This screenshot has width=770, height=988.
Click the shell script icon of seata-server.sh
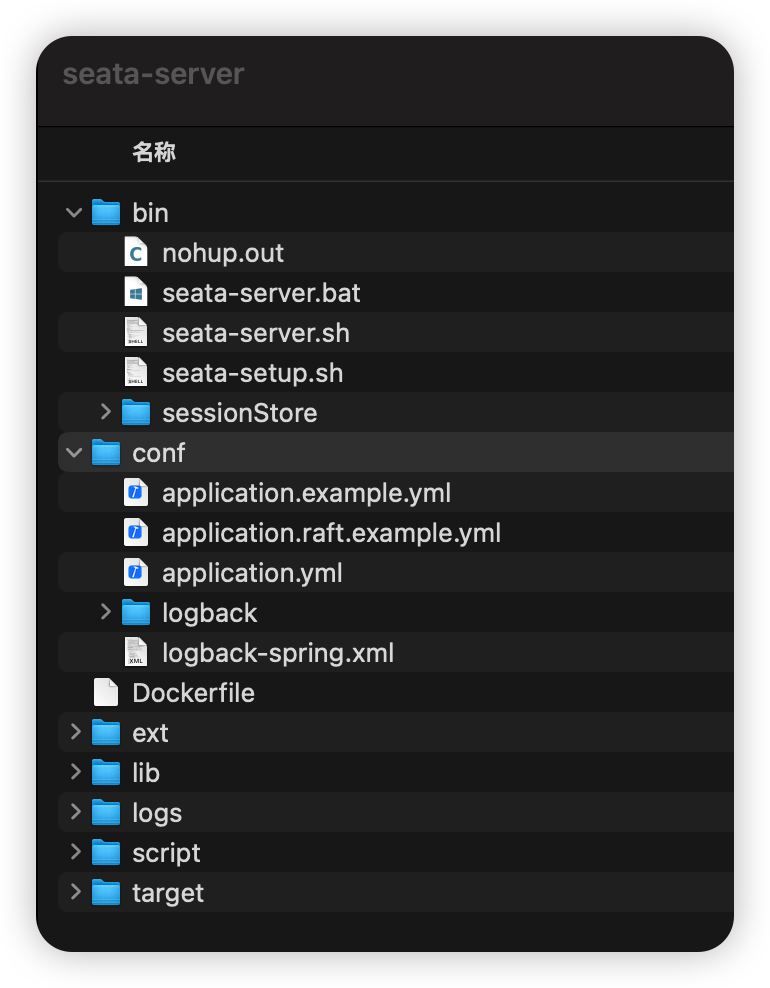(x=135, y=333)
